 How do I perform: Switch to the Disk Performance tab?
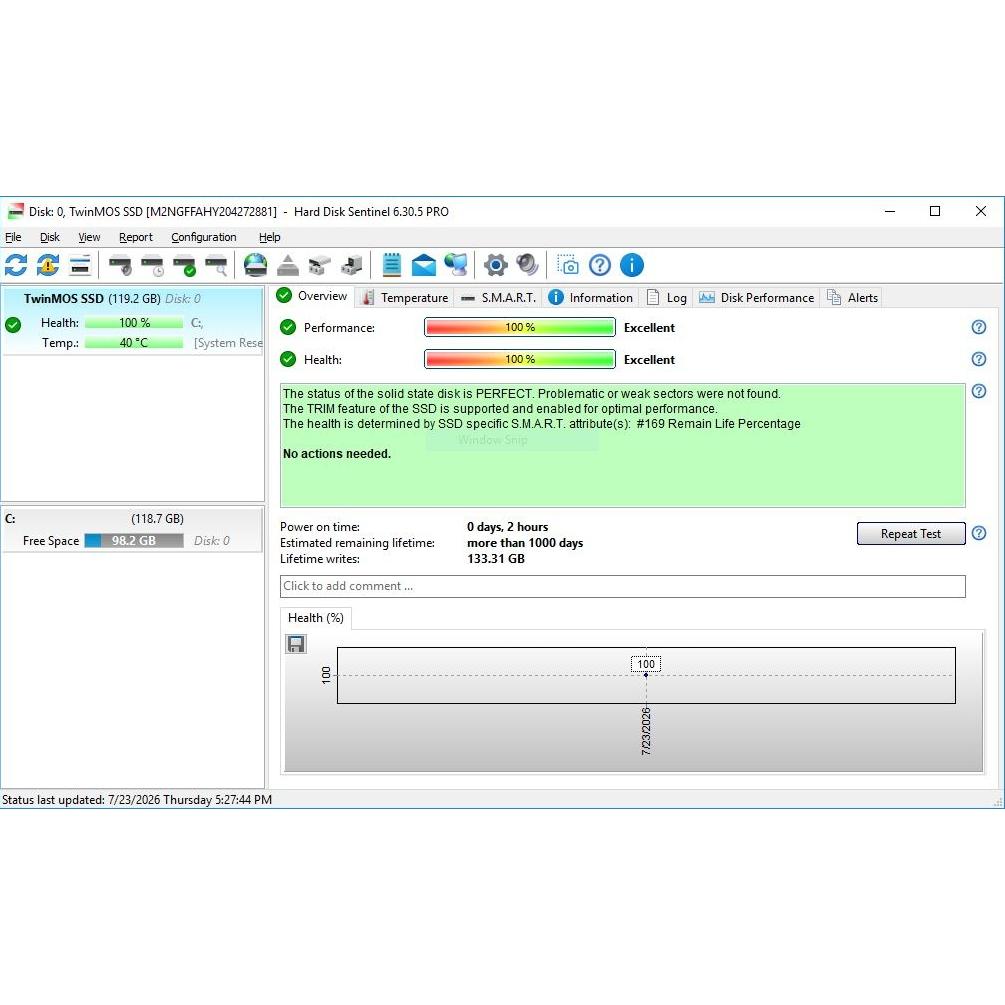coord(756,297)
